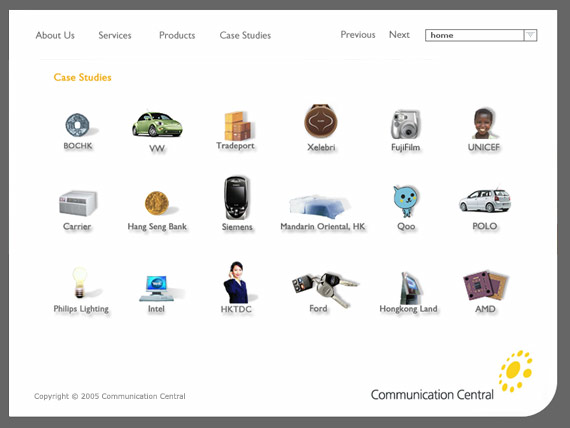570x428 pixels.
Task: Select the Carrier text label
Action: point(77,227)
